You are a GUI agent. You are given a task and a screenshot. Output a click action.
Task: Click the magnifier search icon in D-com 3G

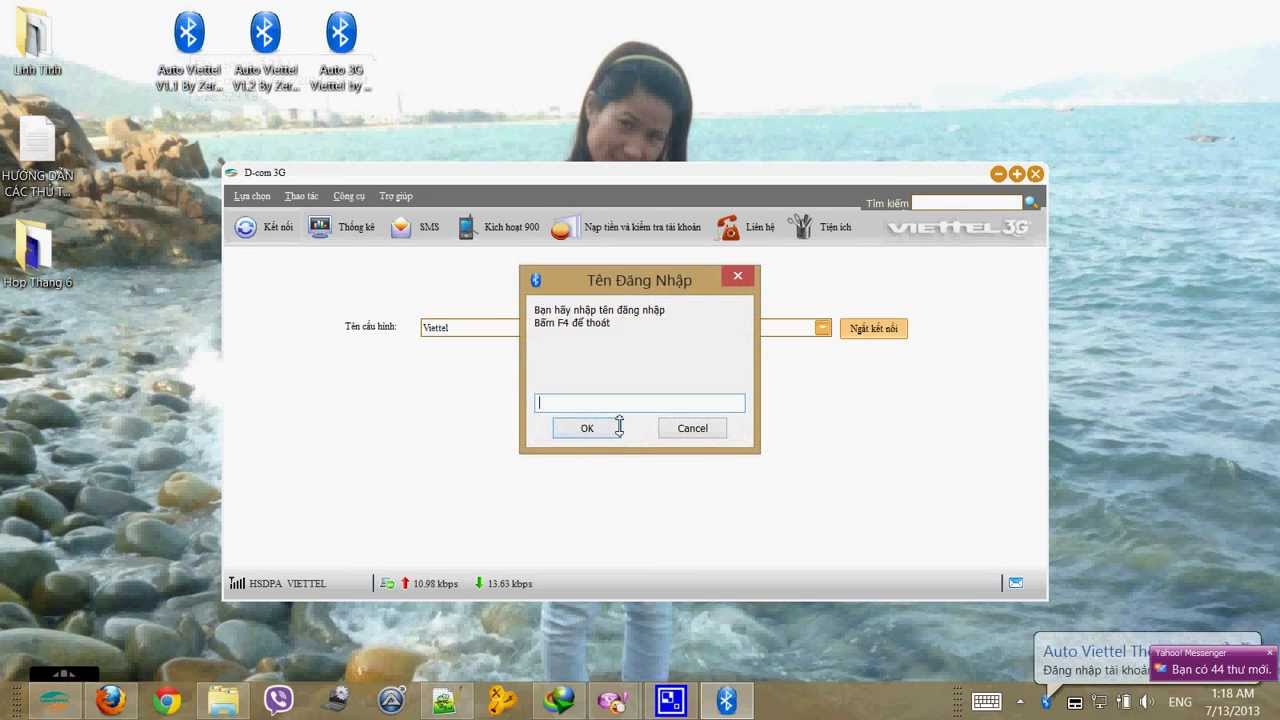[x=1031, y=203]
